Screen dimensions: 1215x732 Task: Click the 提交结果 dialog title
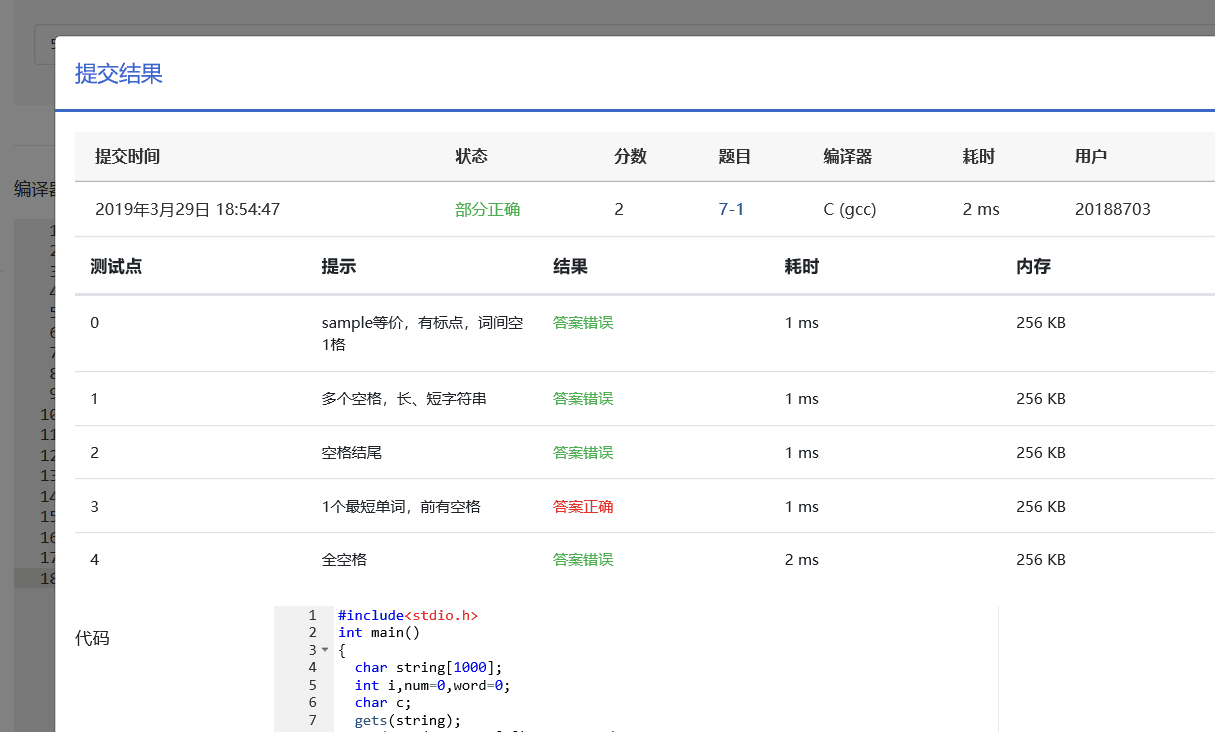(x=119, y=74)
